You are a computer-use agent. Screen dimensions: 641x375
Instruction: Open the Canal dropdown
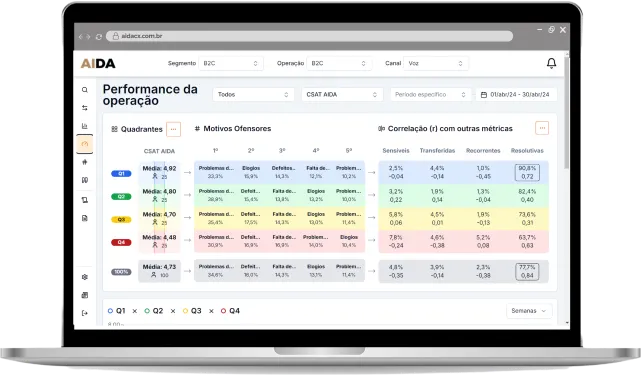pyautogui.click(x=436, y=63)
